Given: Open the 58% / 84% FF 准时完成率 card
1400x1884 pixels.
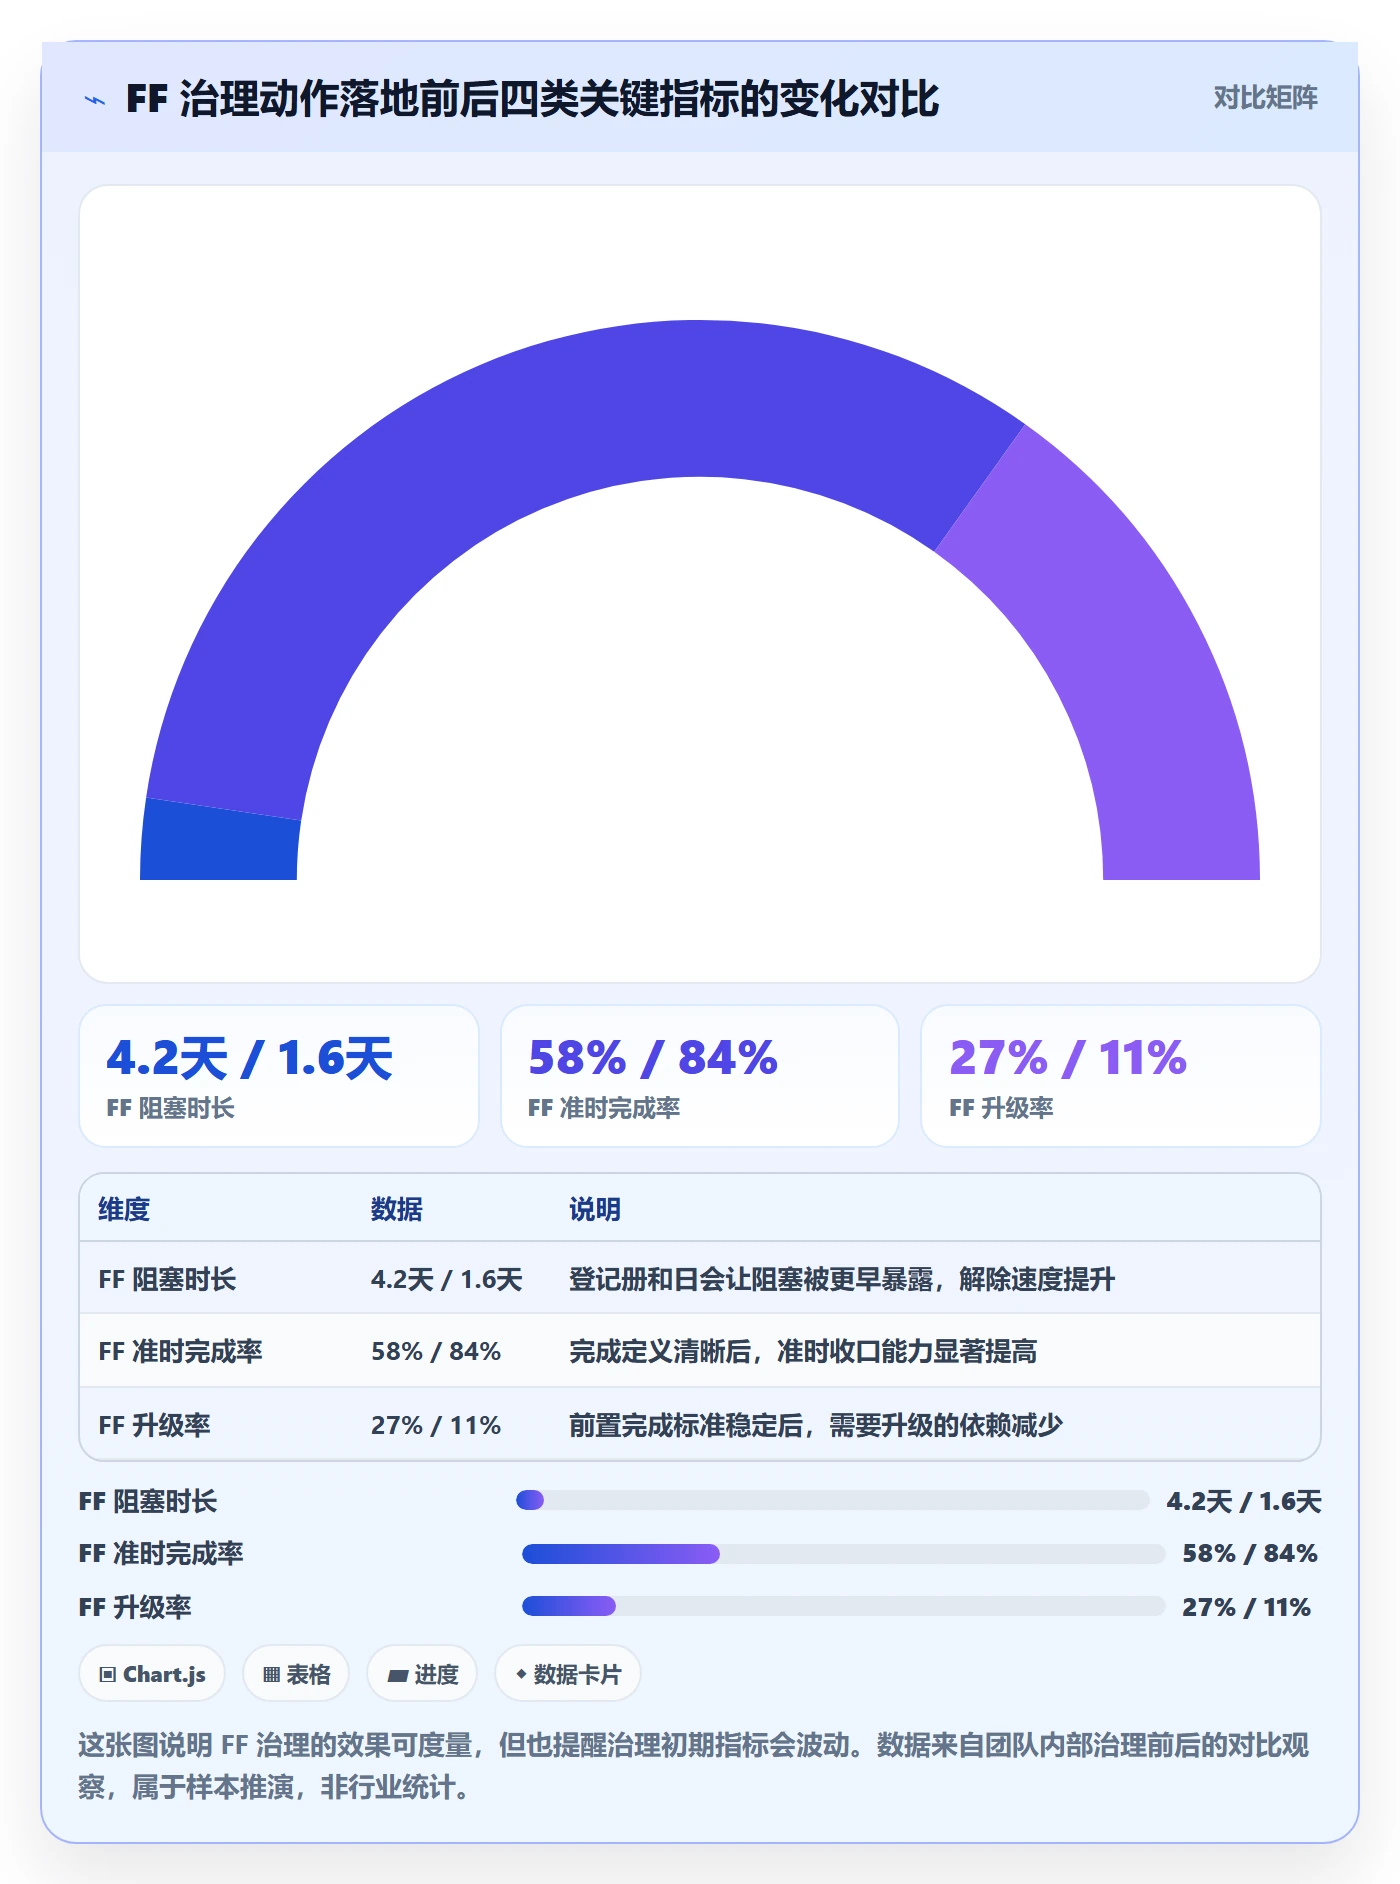Looking at the screenshot, I should point(700,1076).
